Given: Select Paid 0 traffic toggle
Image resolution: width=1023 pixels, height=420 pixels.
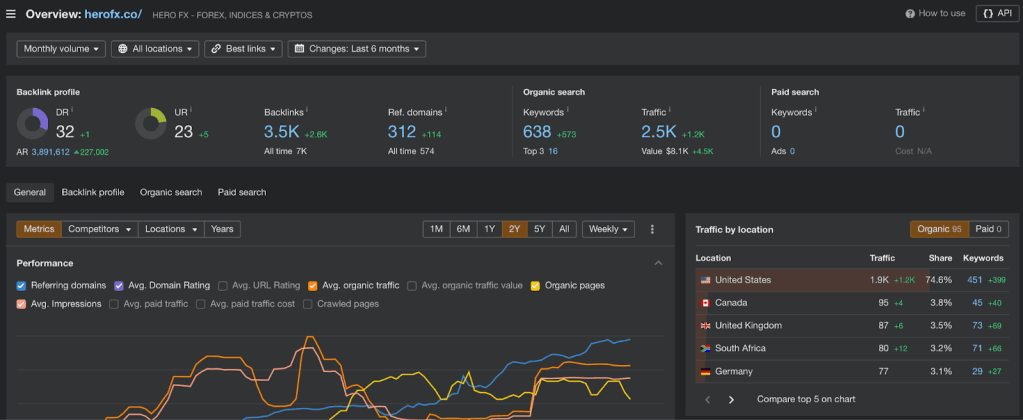Looking at the screenshot, I should pos(989,229).
